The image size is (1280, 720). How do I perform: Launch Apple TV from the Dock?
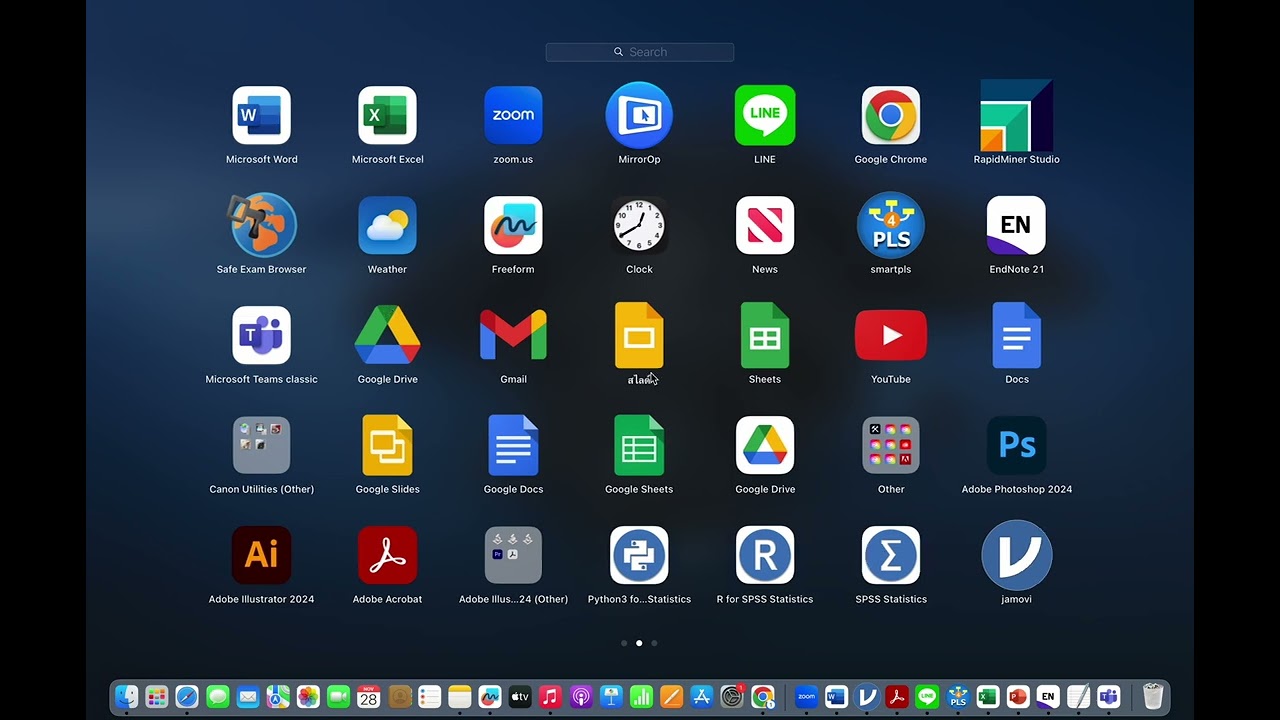pos(520,697)
